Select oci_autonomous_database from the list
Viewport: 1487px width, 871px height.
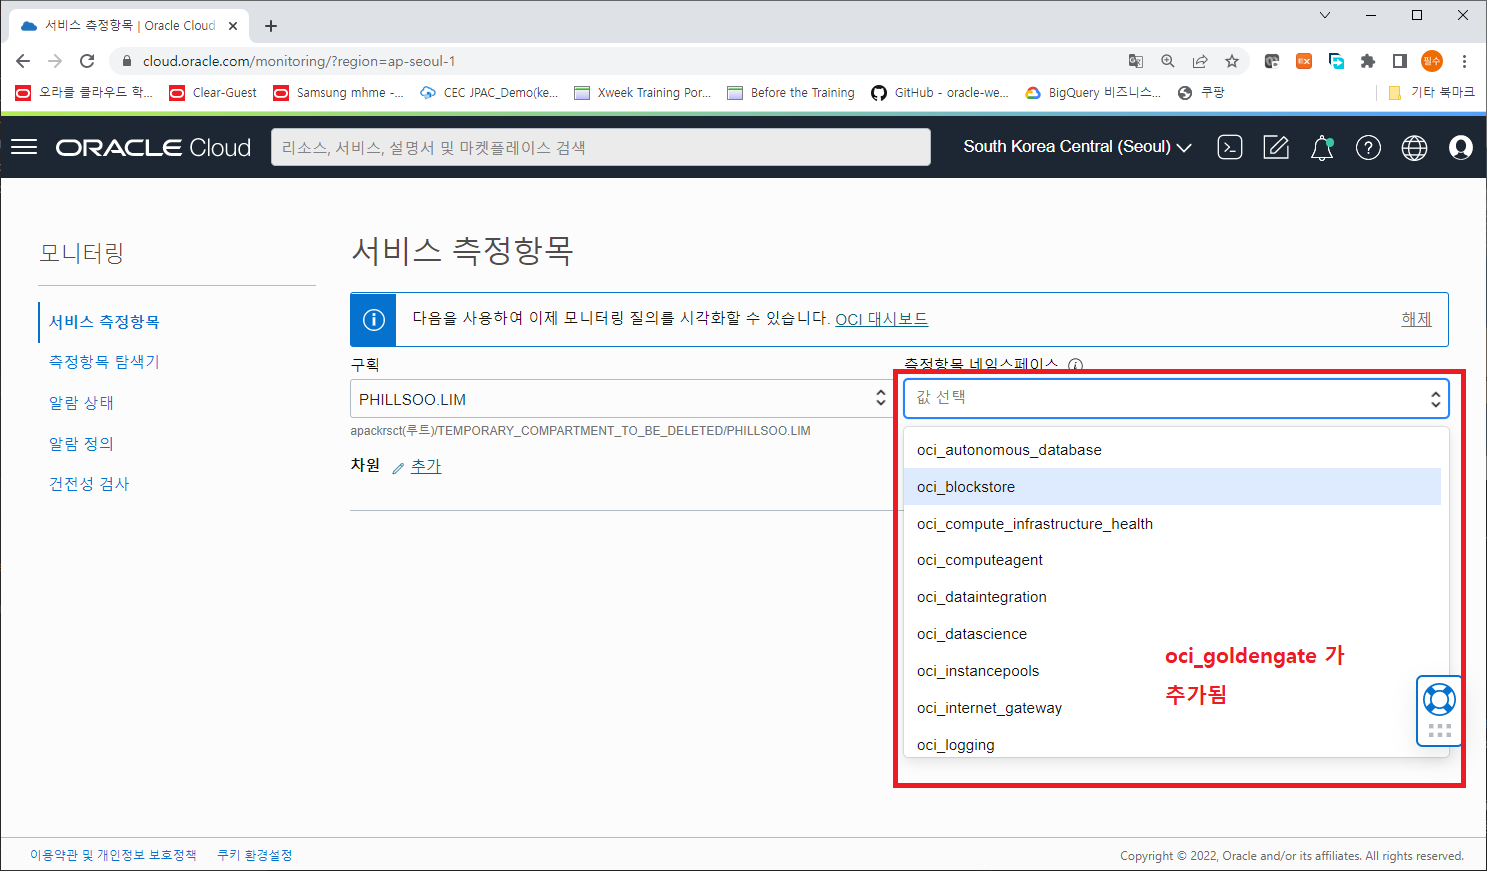click(1172, 450)
